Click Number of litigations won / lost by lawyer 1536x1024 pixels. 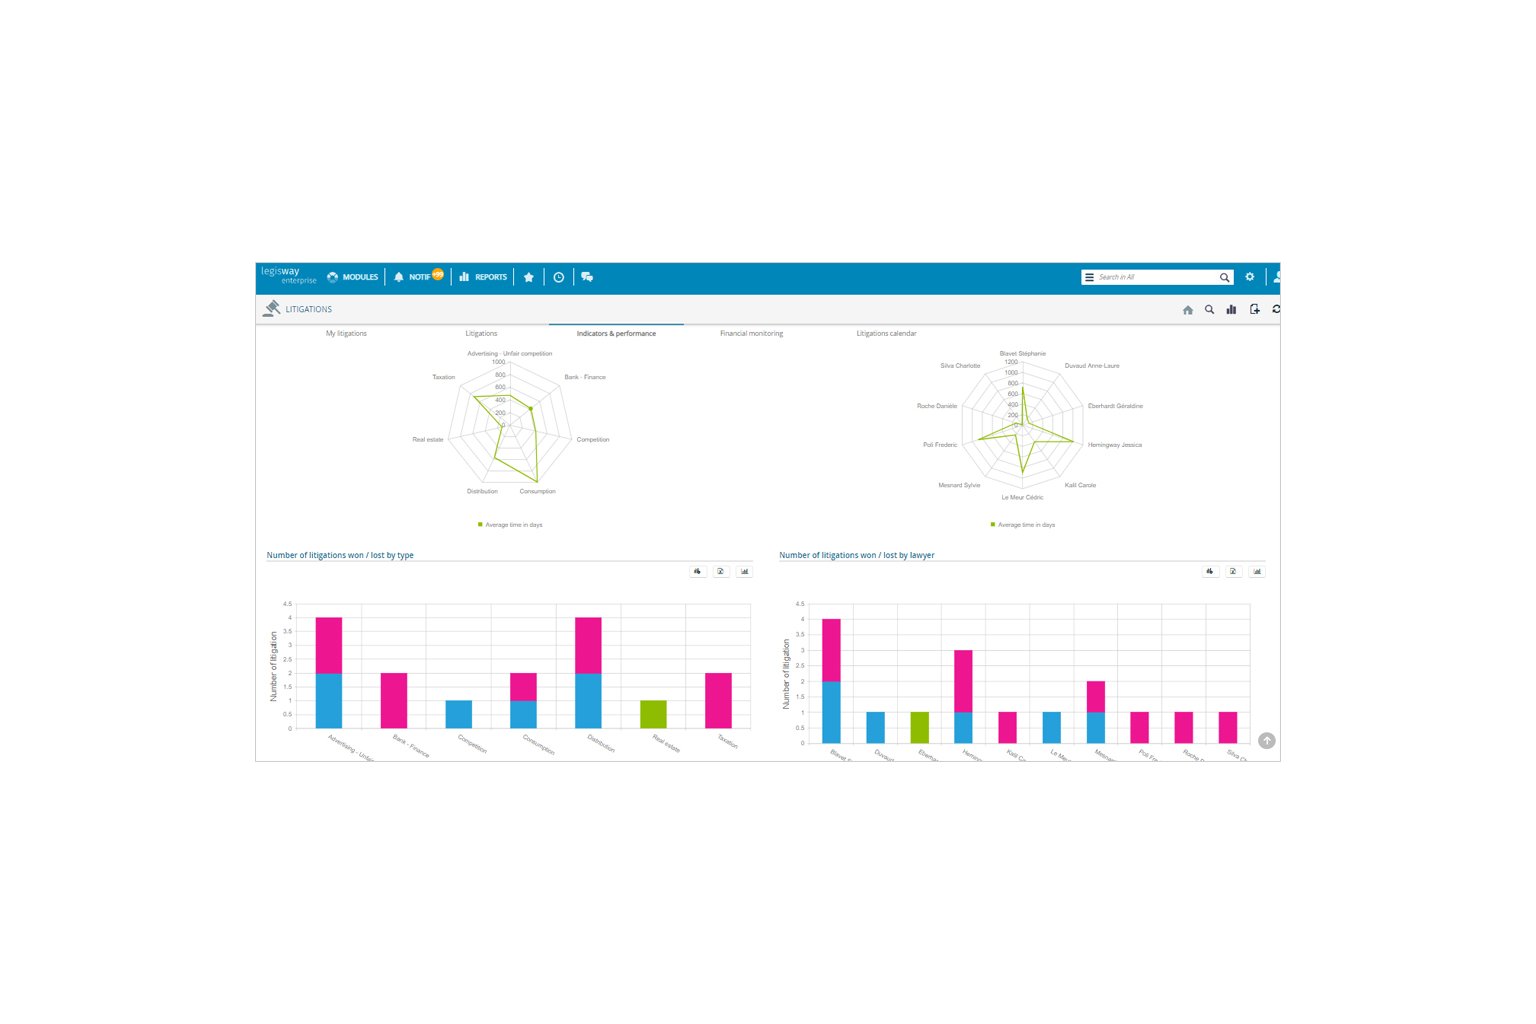[x=856, y=555]
